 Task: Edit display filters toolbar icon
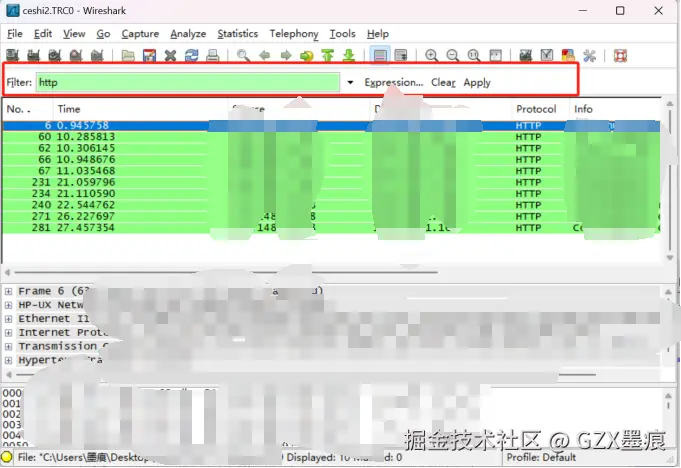click(547, 55)
